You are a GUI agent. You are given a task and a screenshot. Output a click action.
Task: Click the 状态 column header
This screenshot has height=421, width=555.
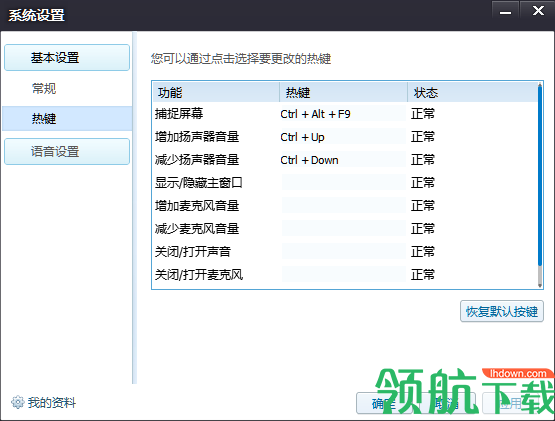click(x=473, y=93)
